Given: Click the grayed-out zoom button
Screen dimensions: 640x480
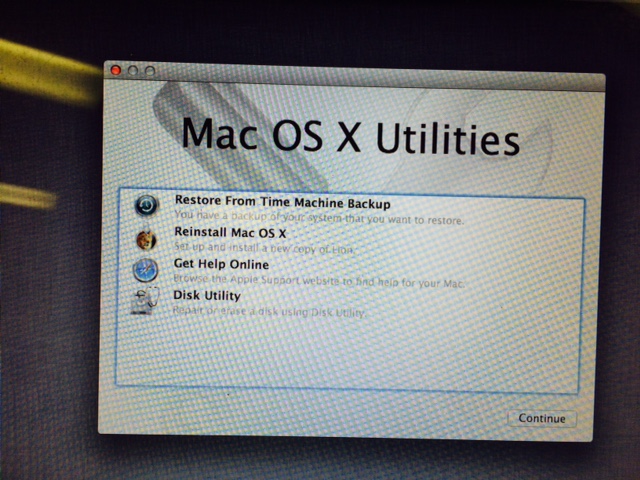Looking at the screenshot, I should pyautogui.click(x=150, y=71).
